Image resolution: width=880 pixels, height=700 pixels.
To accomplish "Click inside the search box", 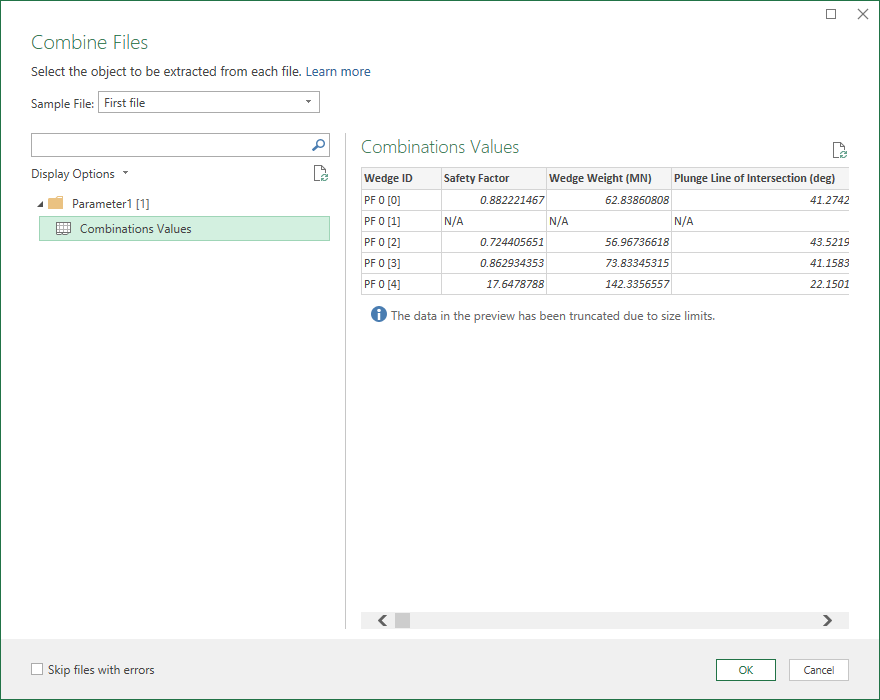I will pos(170,145).
